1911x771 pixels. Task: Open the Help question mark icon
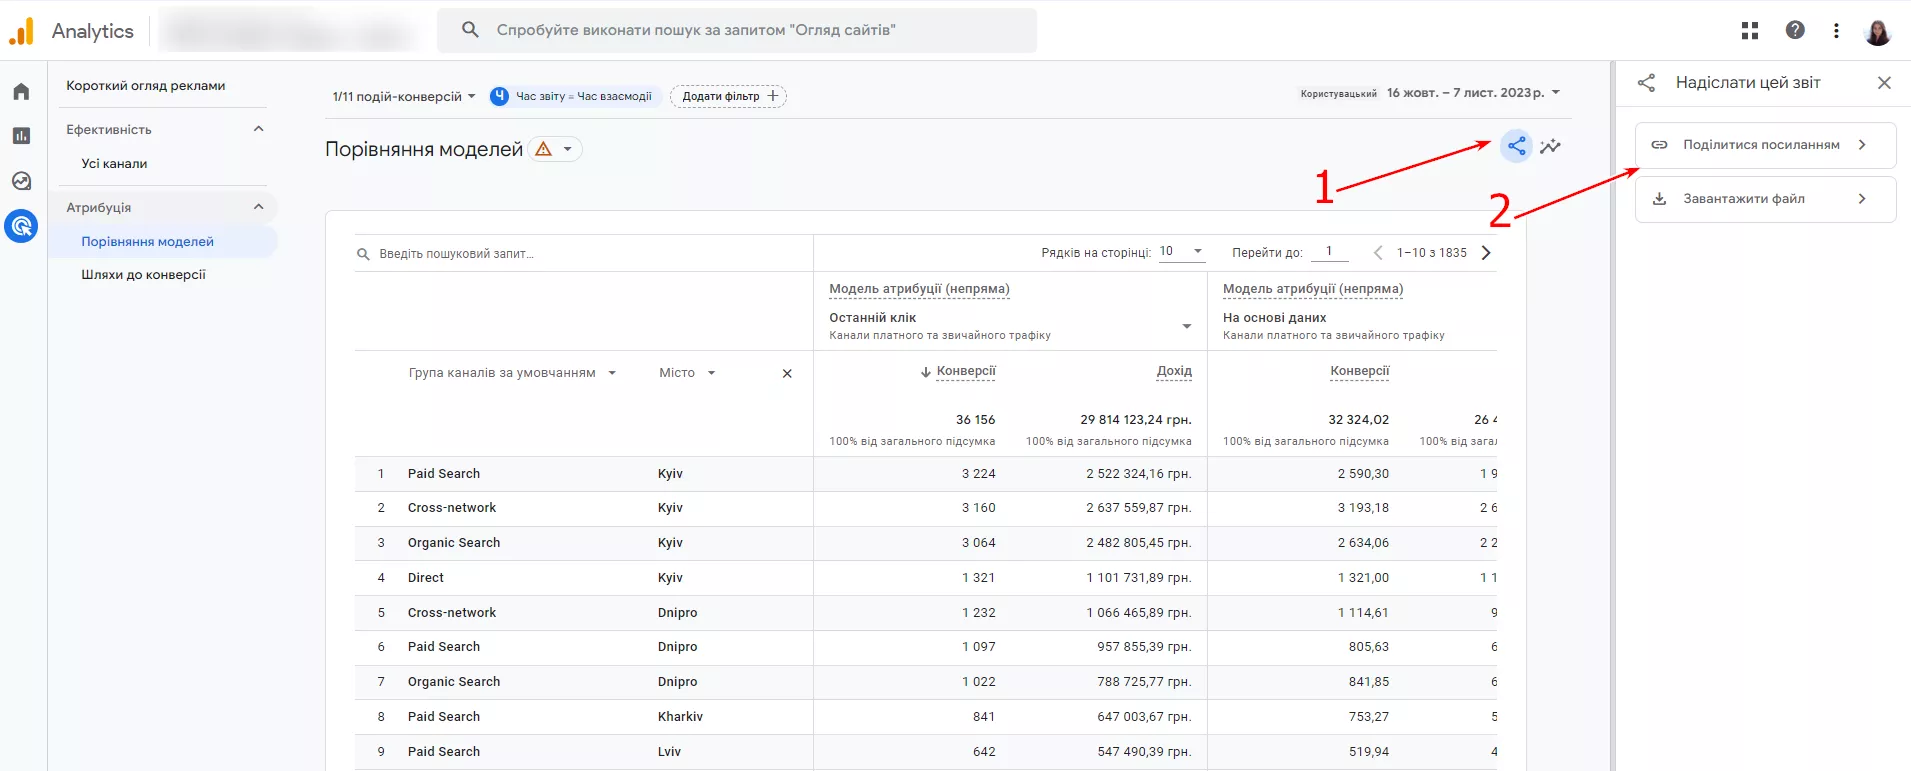point(1795,30)
